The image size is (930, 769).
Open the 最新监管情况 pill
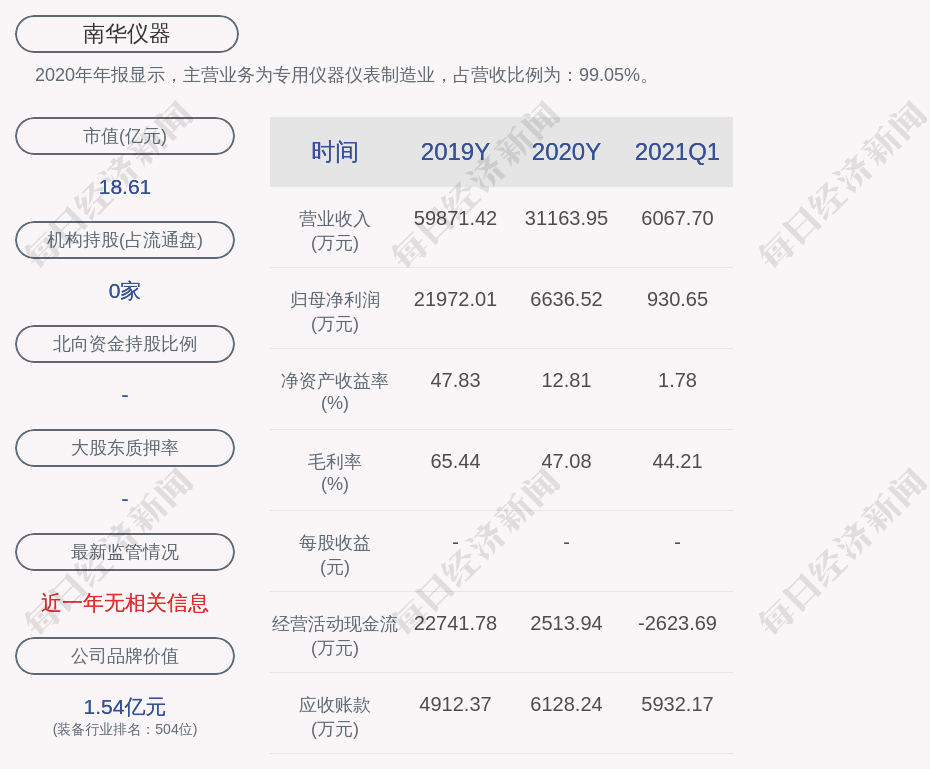pyautogui.click(x=125, y=552)
